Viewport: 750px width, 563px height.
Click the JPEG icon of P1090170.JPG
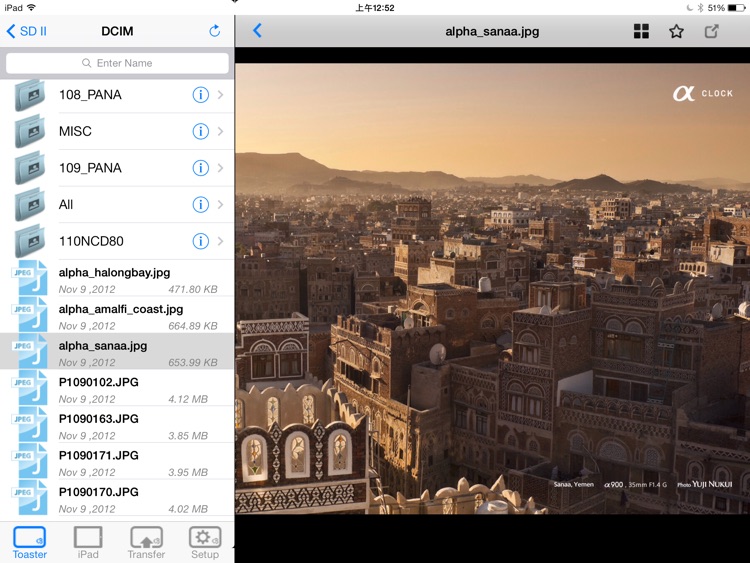(x=30, y=497)
